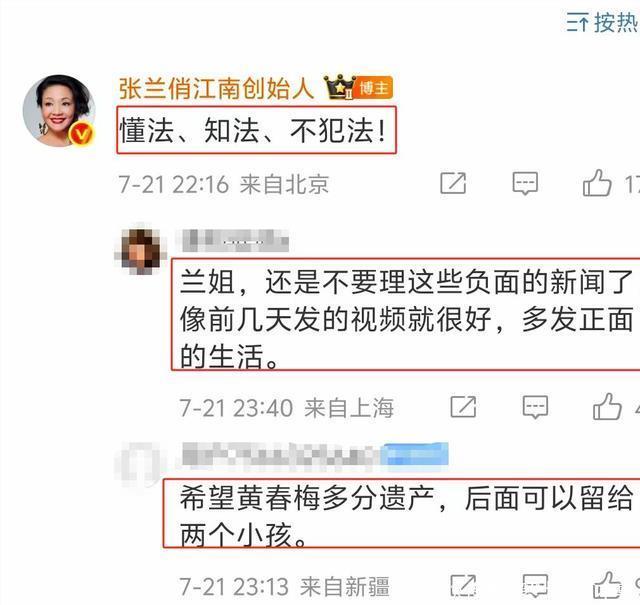Viewport: 640px width, 605px height.
Task: Click the gold V verification badge
Action: point(81,134)
